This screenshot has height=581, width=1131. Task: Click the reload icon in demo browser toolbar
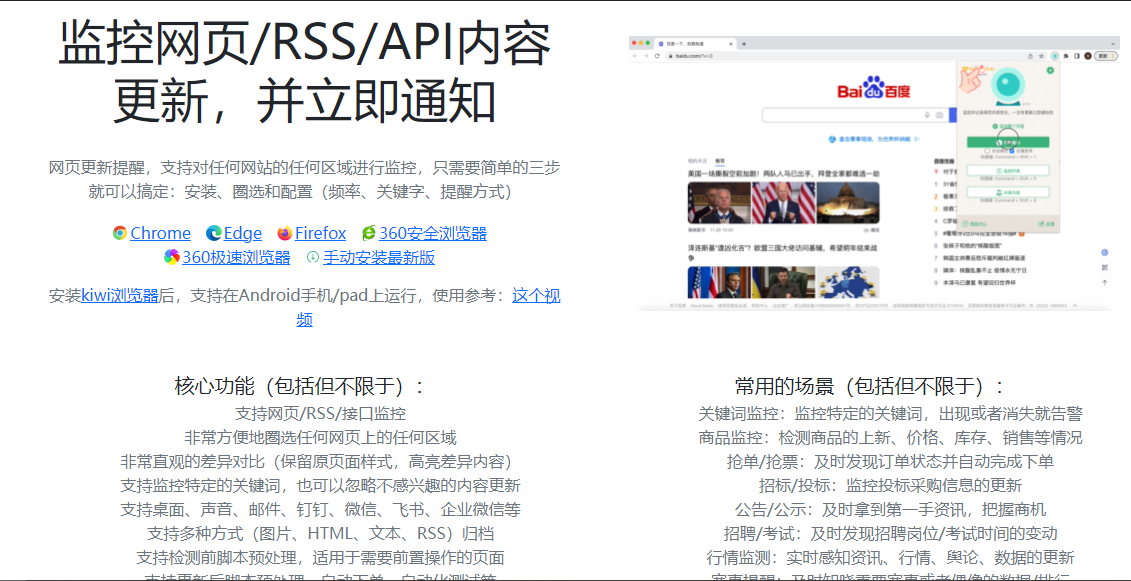pos(657,56)
